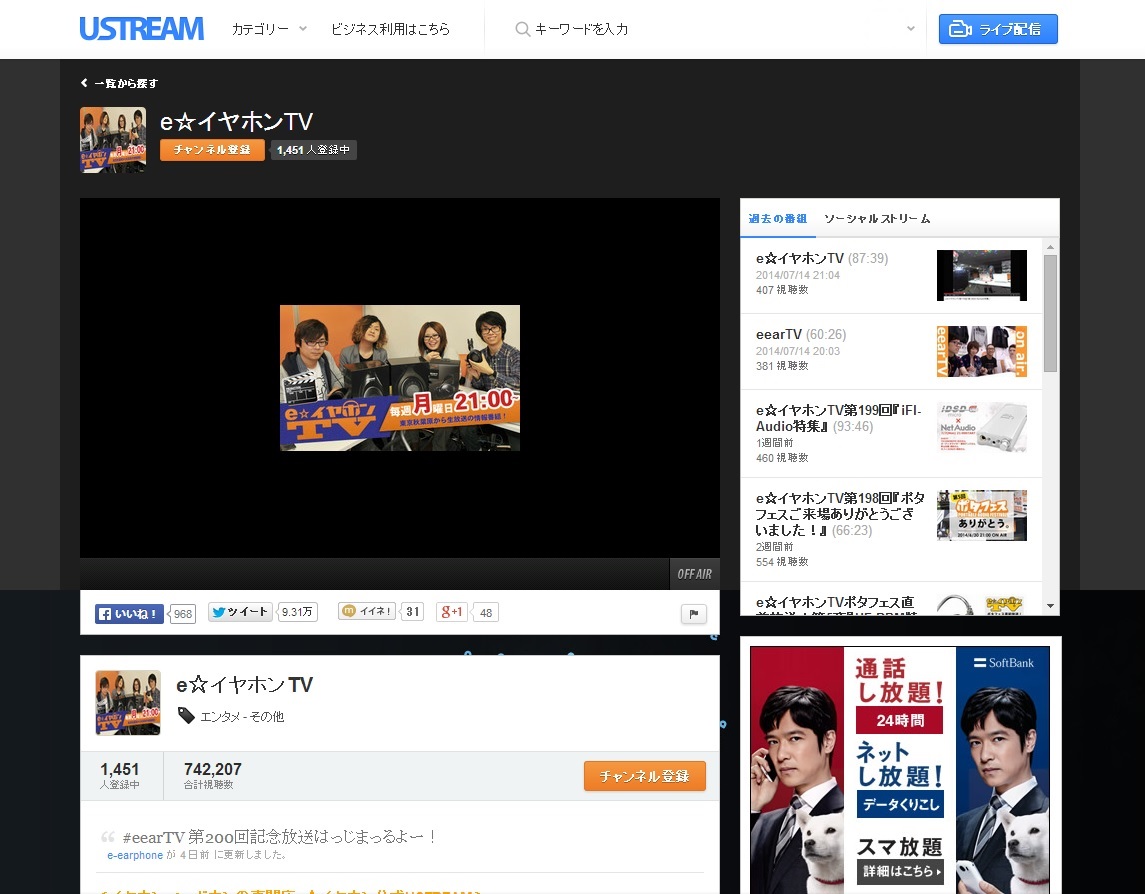
Task: Click the Facebook like count 968
Action: click(x=183, y=614)
